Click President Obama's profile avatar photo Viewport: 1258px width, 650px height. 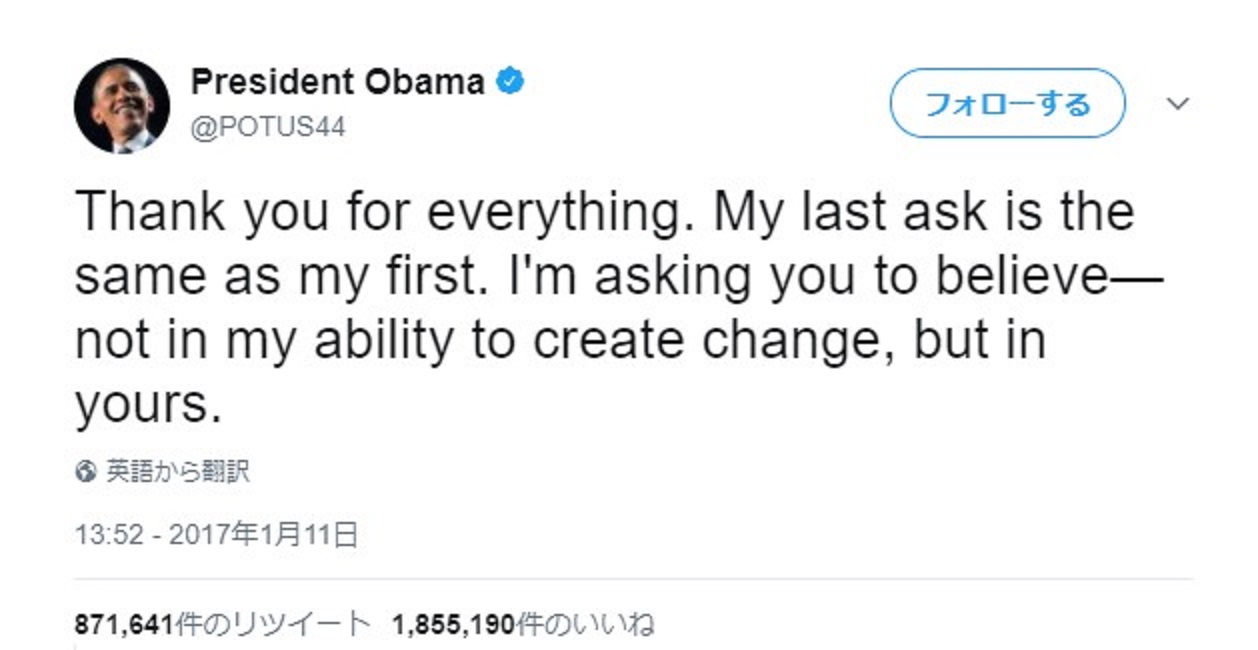coord(122,105)
